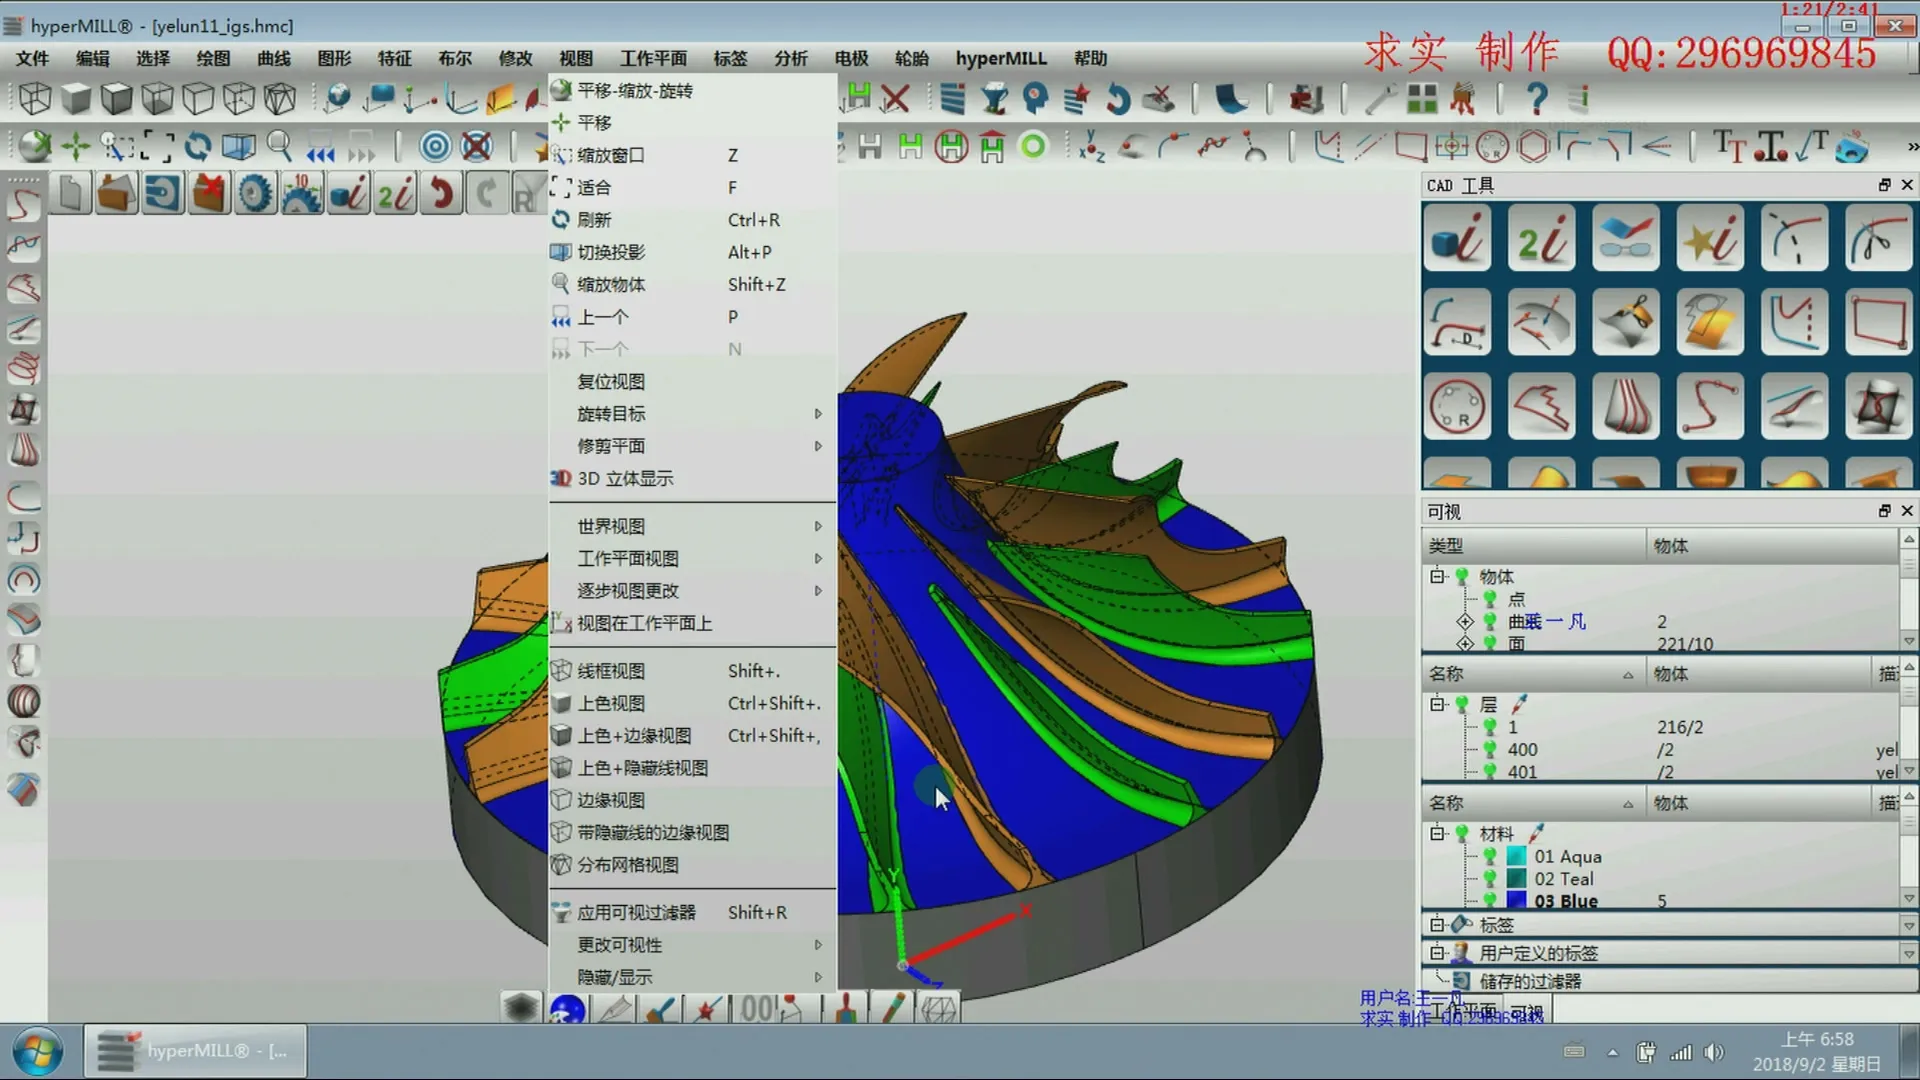Click the 2i info icon in CAD tools panel
Screen dimensions: 1920x1080
click(x=1541, y=239)
